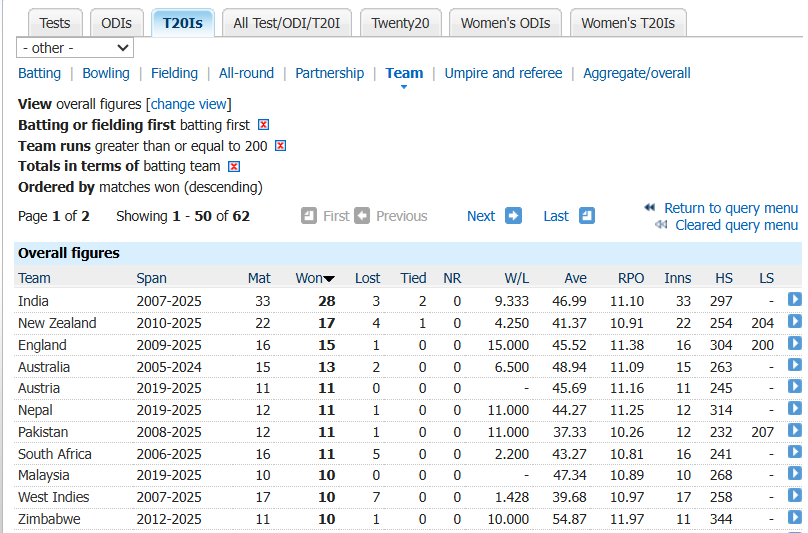The width and height of the screenshot is (808, 533).
Task: Switch to Women's T20Is tab
Action: pyautogui.click(x=628, y=23)
